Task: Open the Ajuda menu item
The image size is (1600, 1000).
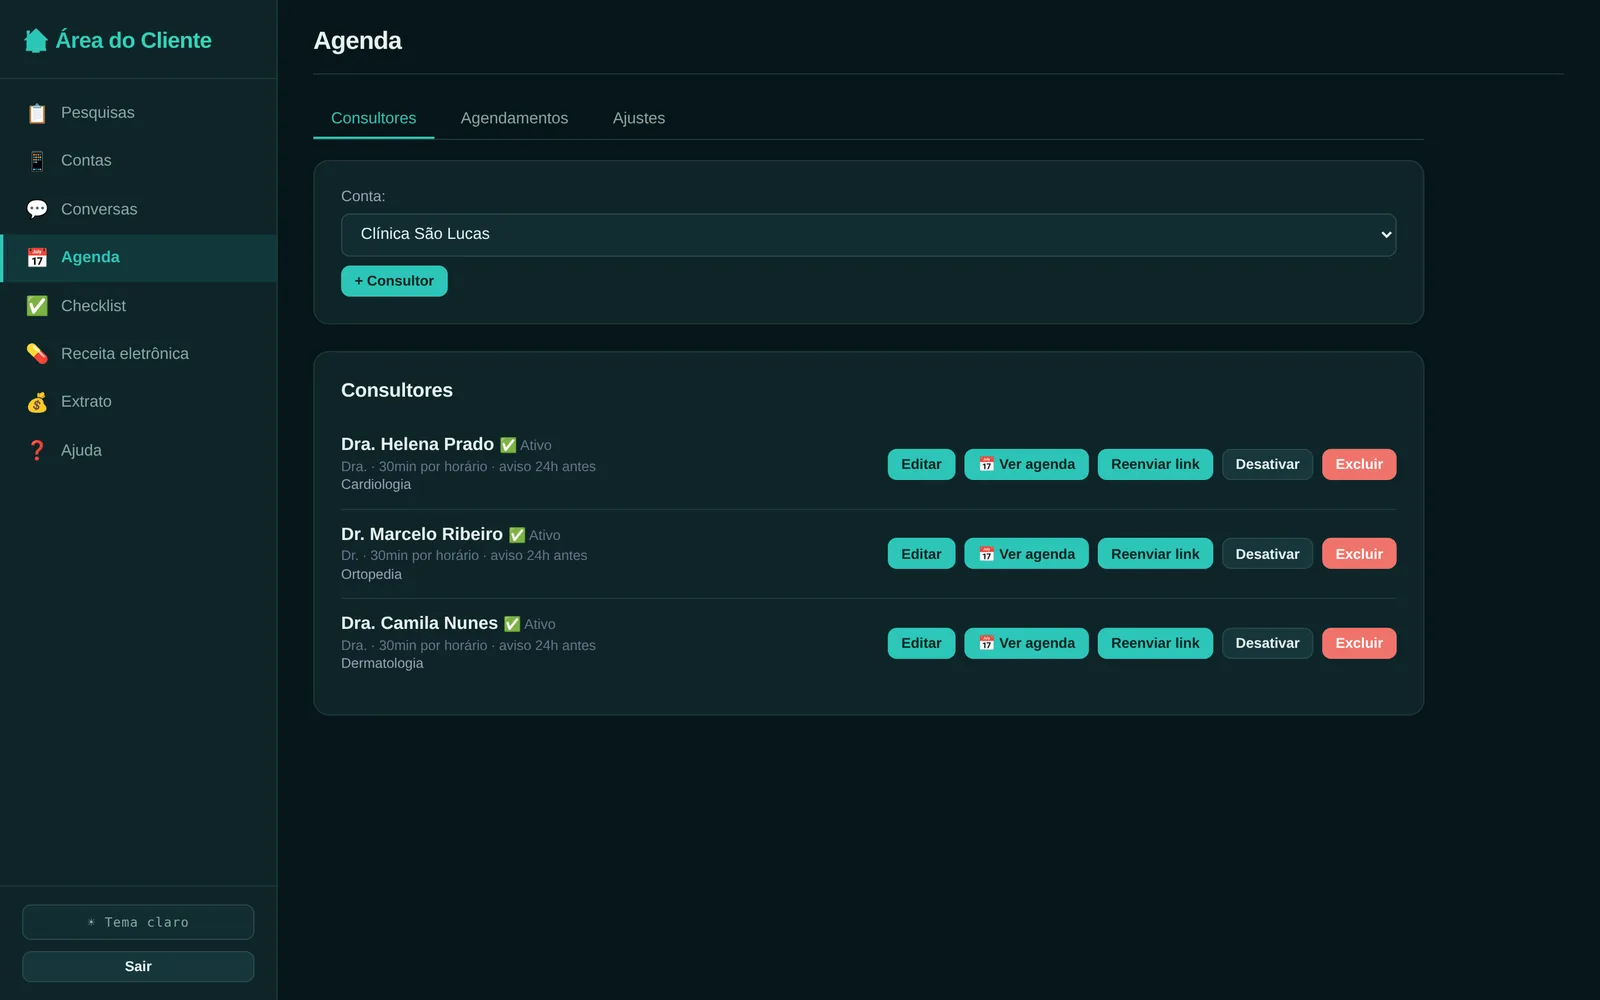Action: (x=138, y=451)
